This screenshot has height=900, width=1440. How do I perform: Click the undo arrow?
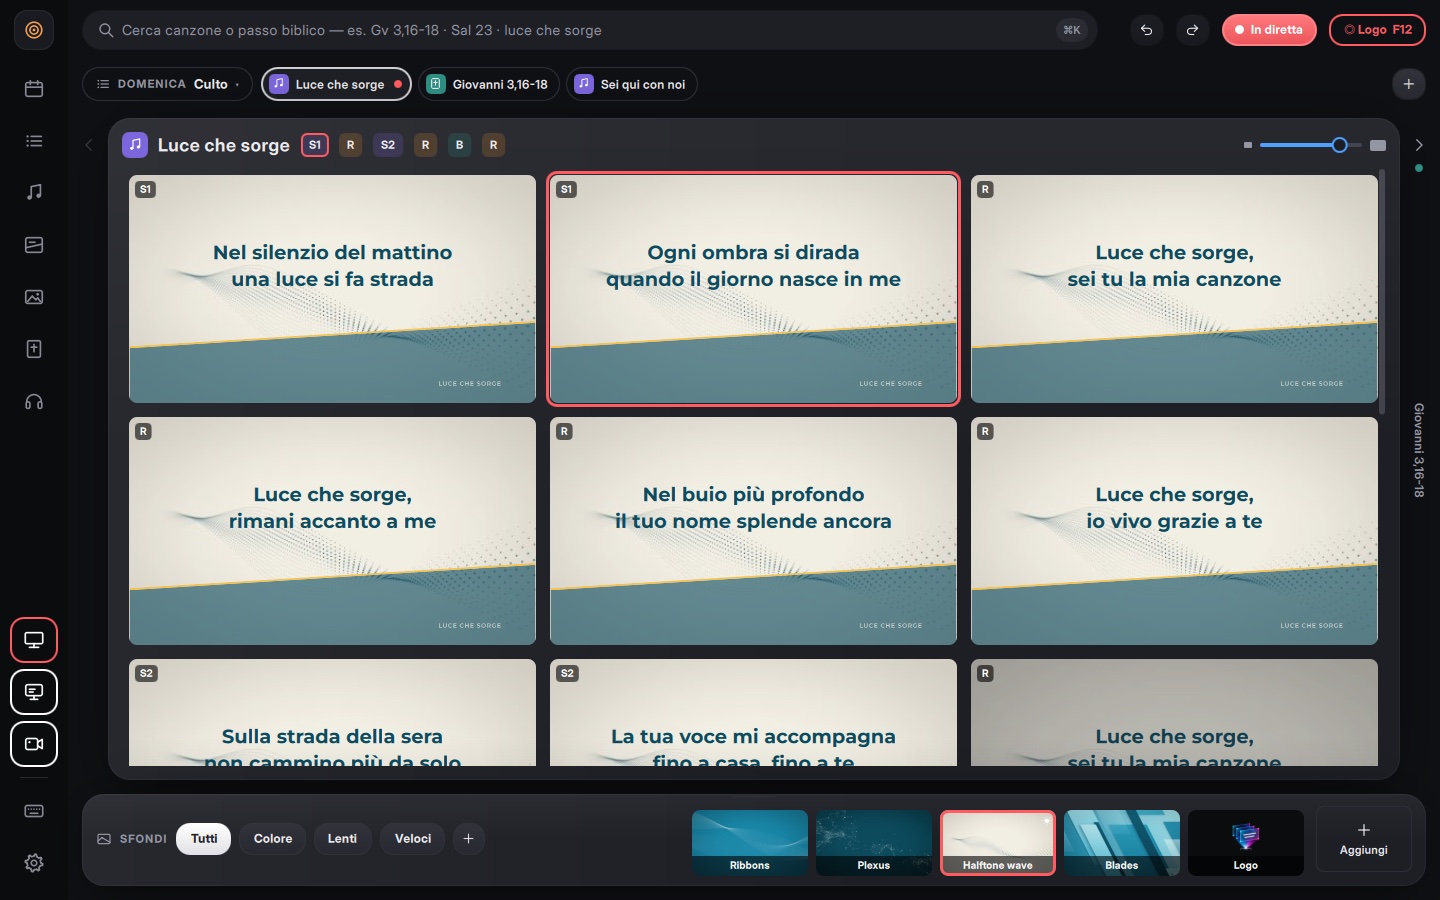tap(1147, 30)
